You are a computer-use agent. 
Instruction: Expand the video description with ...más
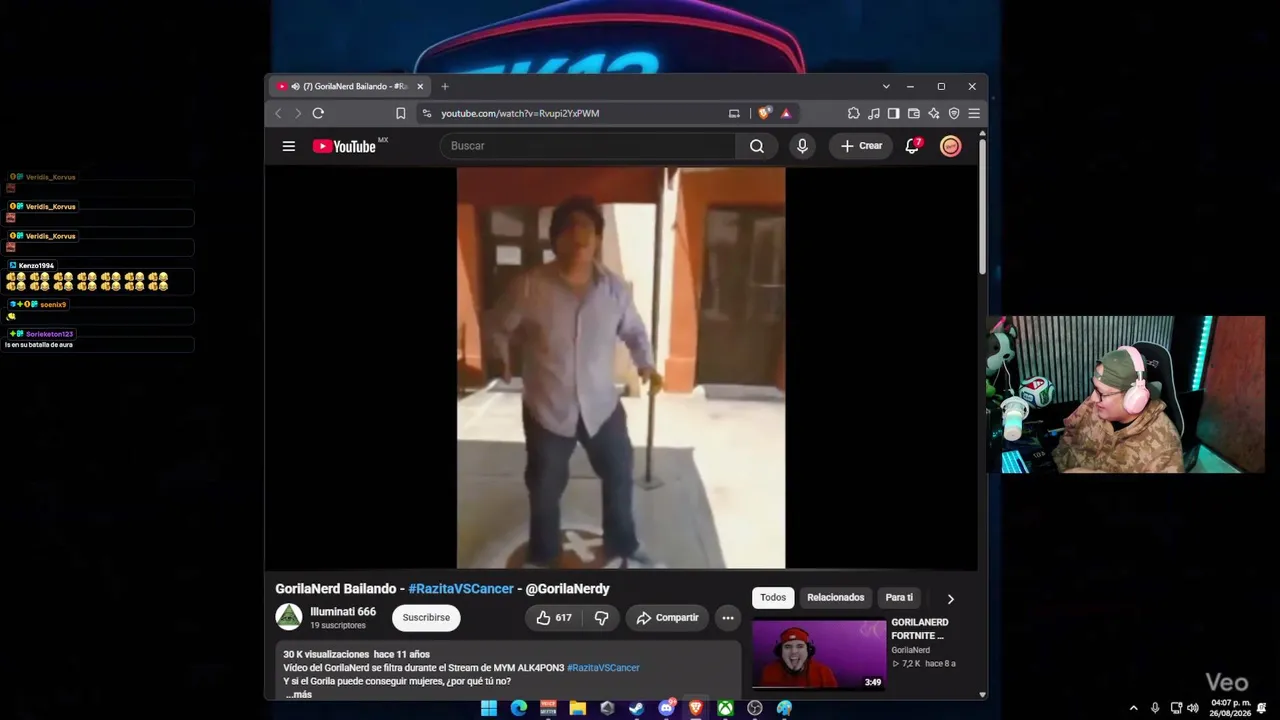point(299,694)
